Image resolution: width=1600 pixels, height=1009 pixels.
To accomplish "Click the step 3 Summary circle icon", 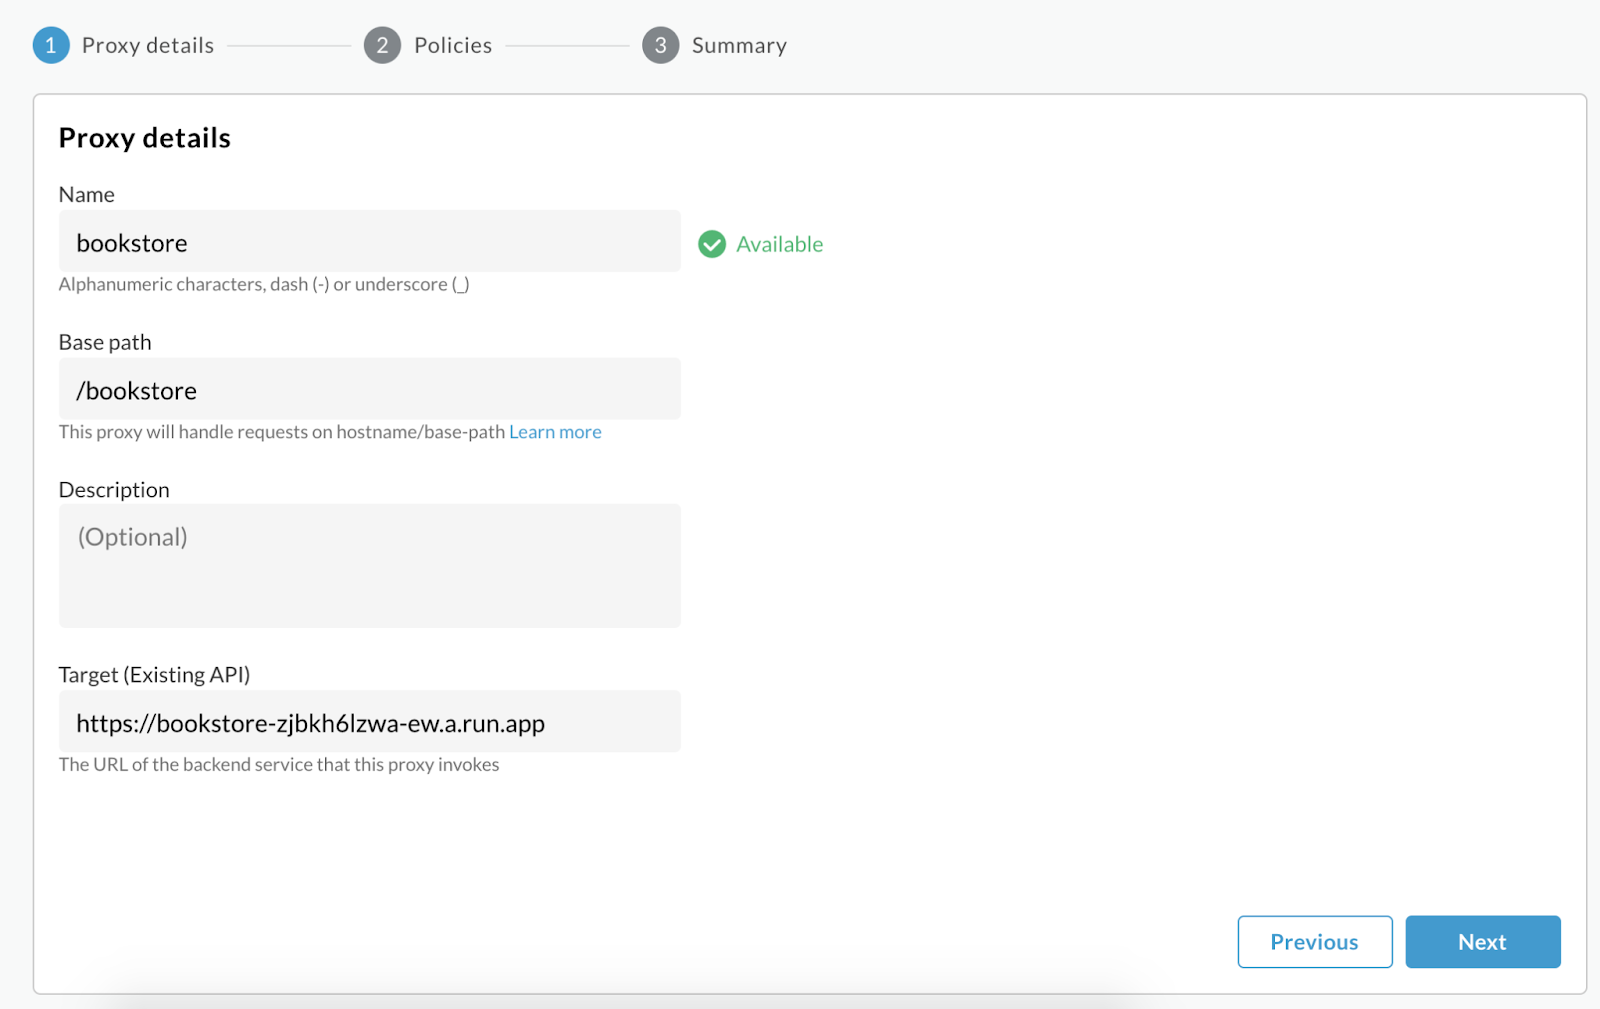I will click(x=660, y=44).
